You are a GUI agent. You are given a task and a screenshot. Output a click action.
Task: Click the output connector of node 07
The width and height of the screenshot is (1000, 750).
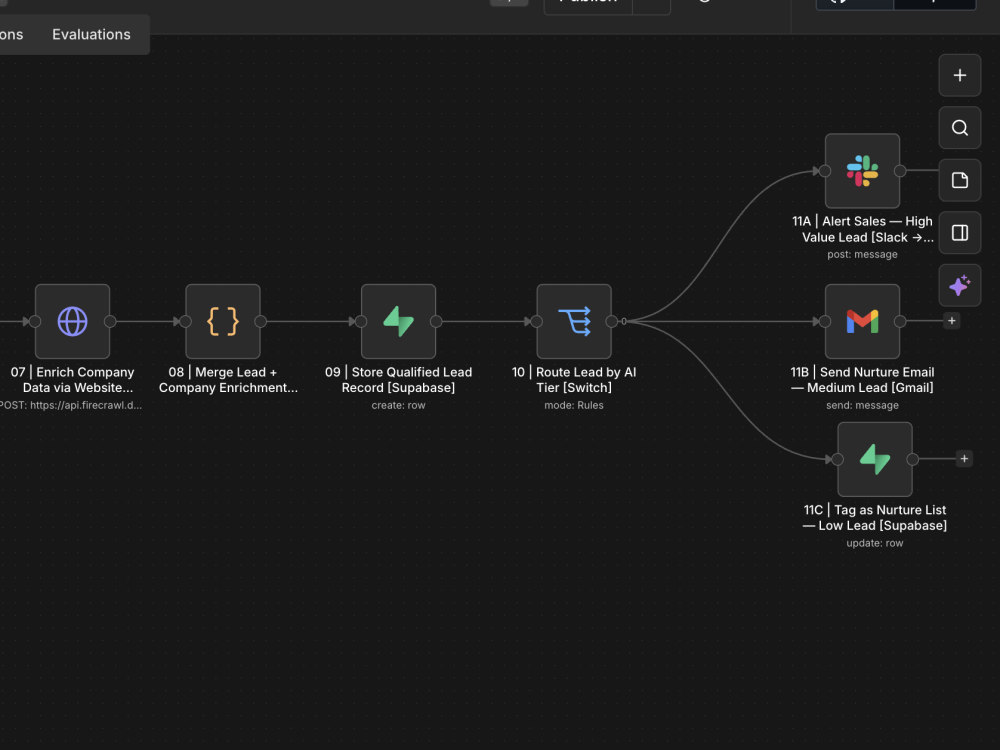[110, 321]
